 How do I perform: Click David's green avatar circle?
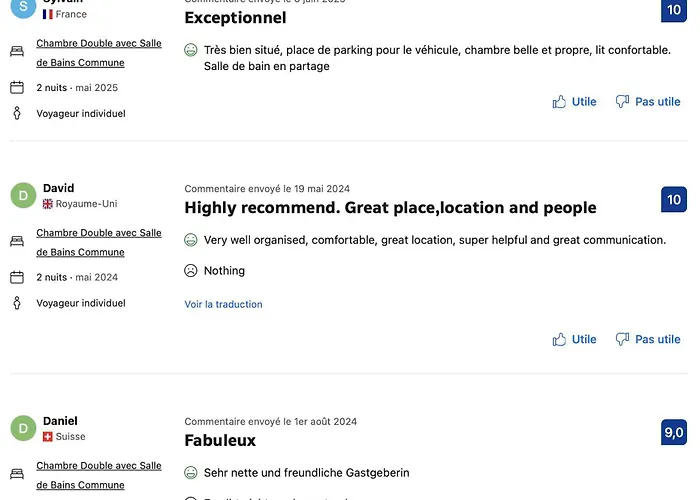click(23, 195)
